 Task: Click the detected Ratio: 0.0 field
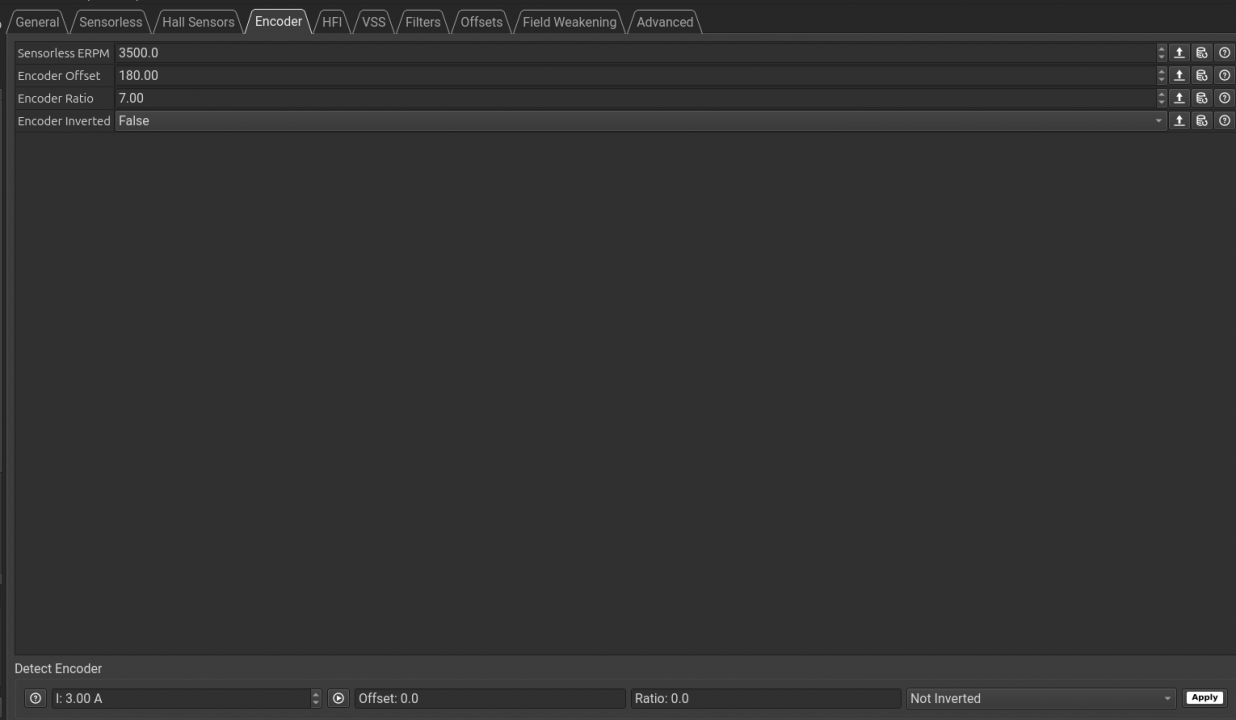pyautogui.click(x=765, y=698)
